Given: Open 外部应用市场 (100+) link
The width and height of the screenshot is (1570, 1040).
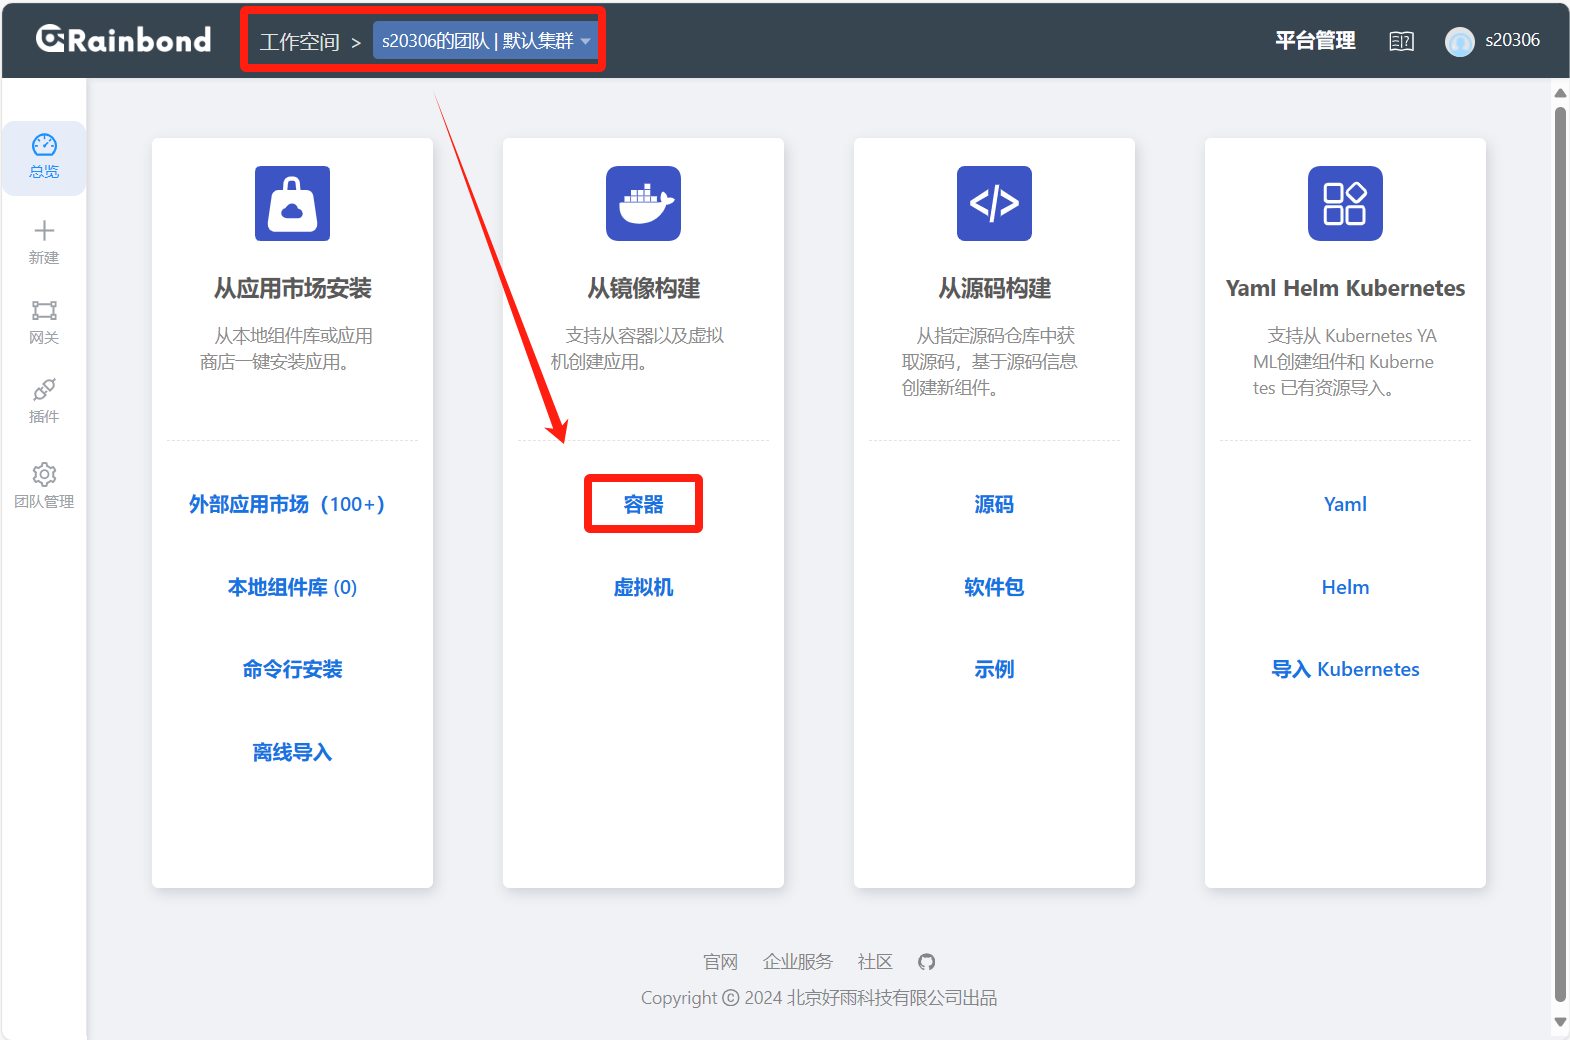Looking at the screenshot, I should [287, 505].
